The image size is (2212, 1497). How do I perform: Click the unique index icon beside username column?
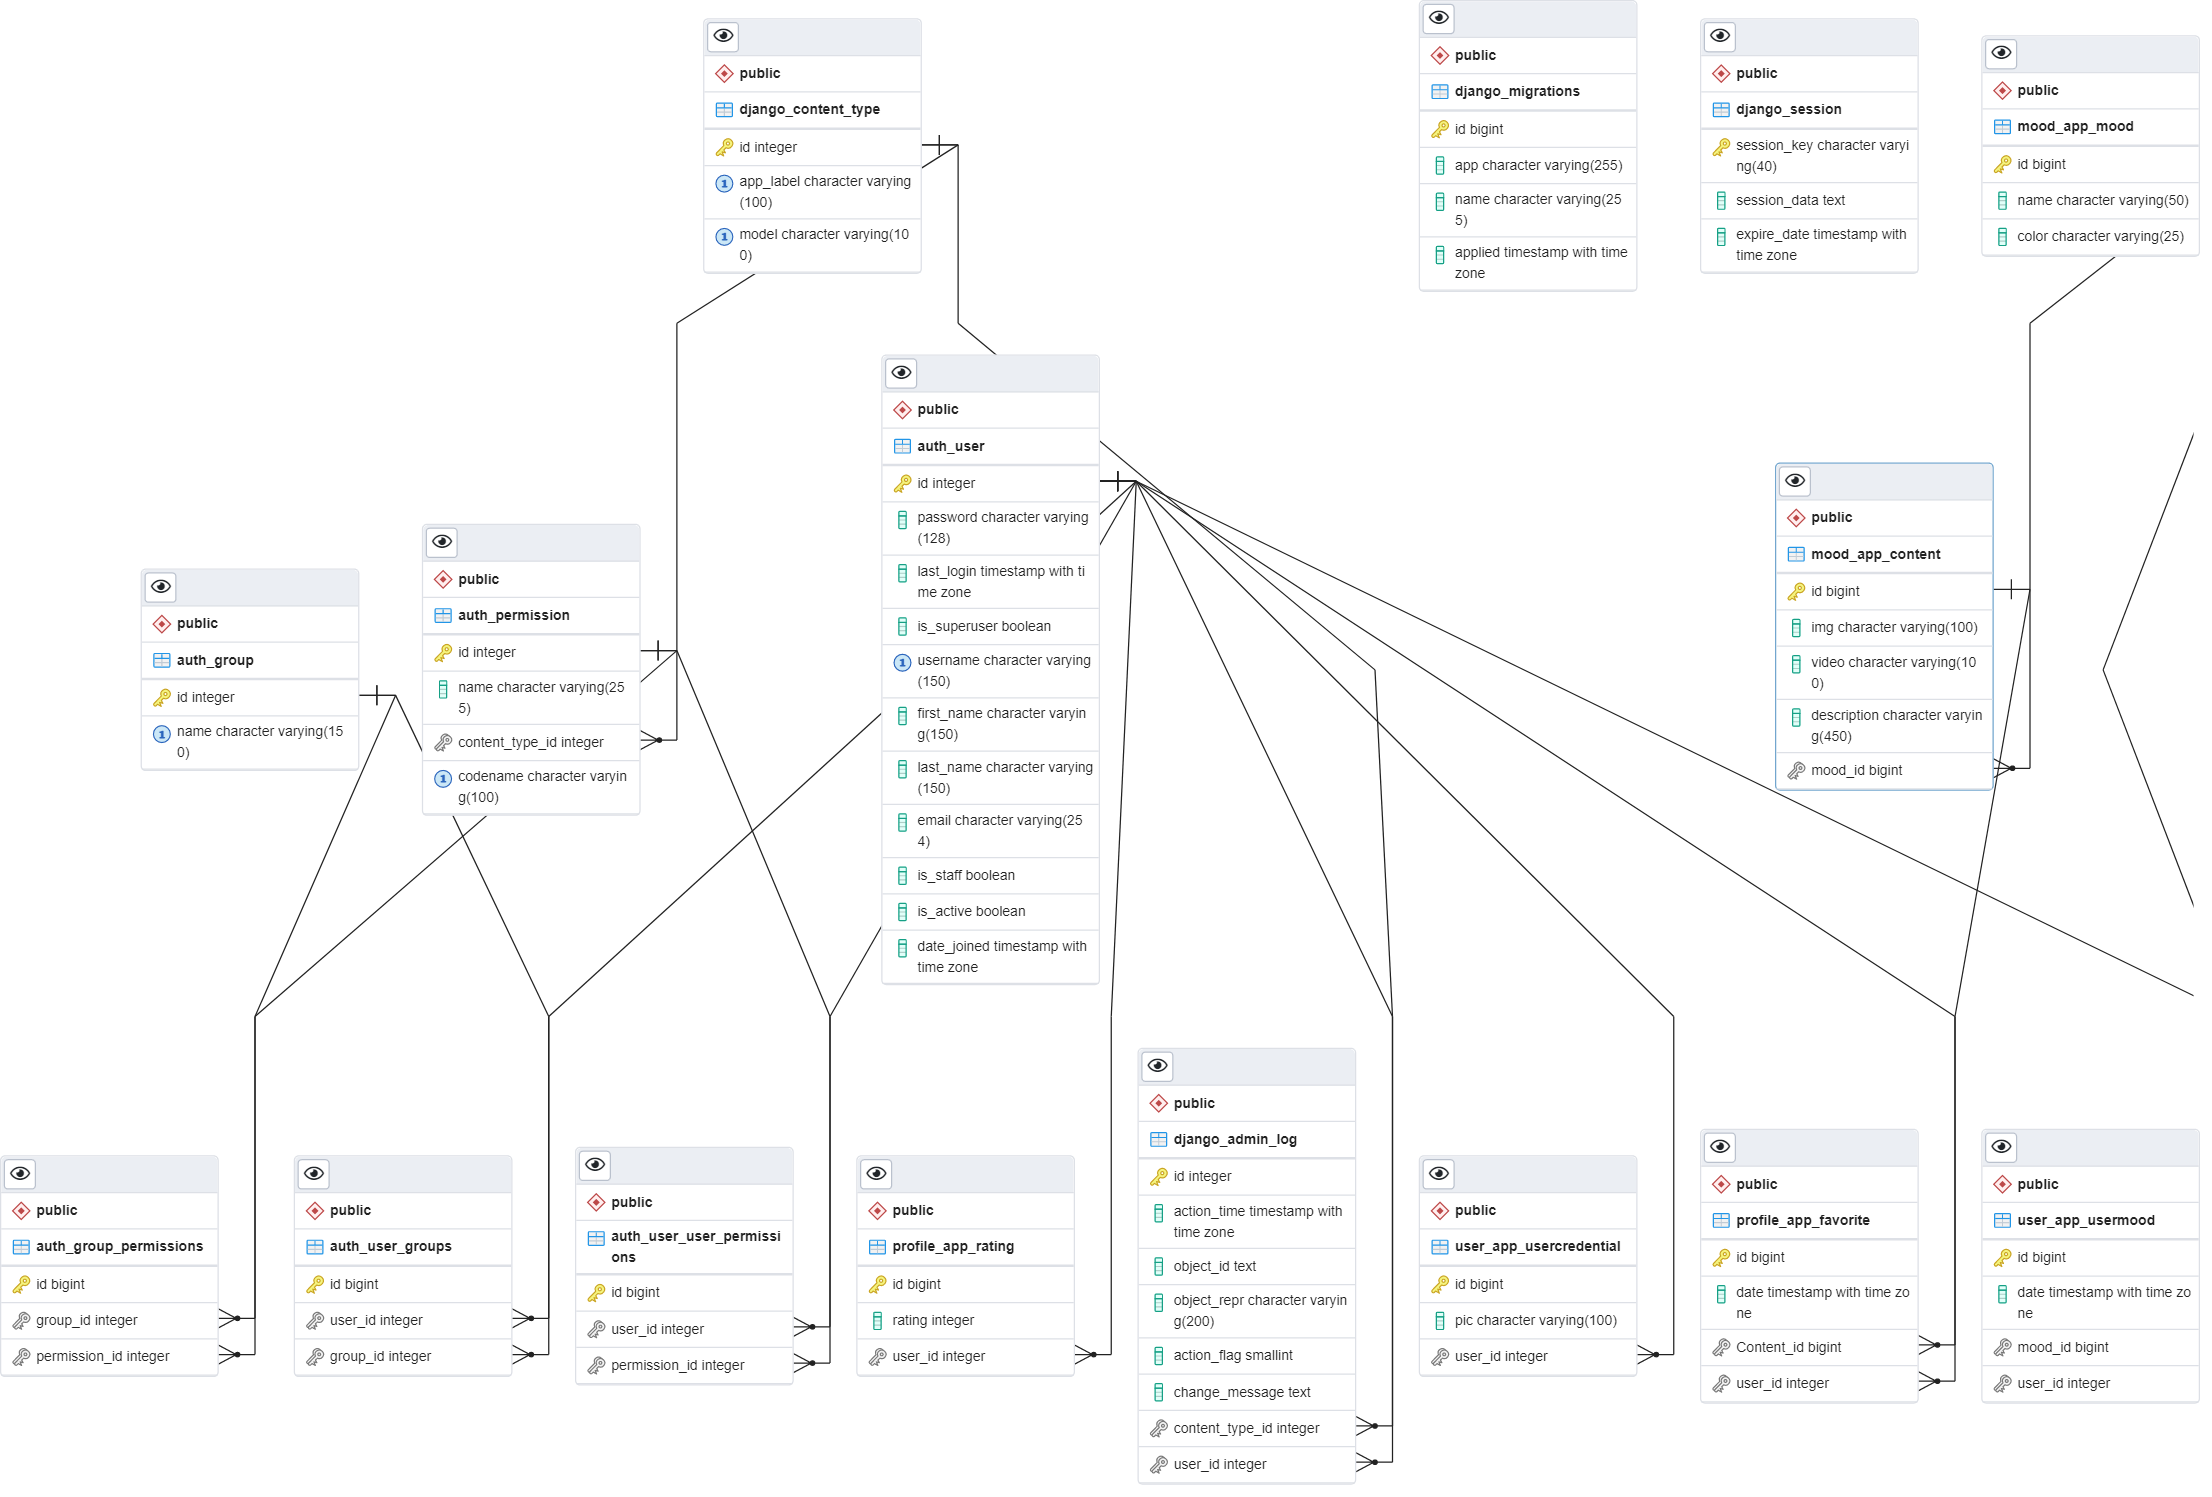coord(902,662)
